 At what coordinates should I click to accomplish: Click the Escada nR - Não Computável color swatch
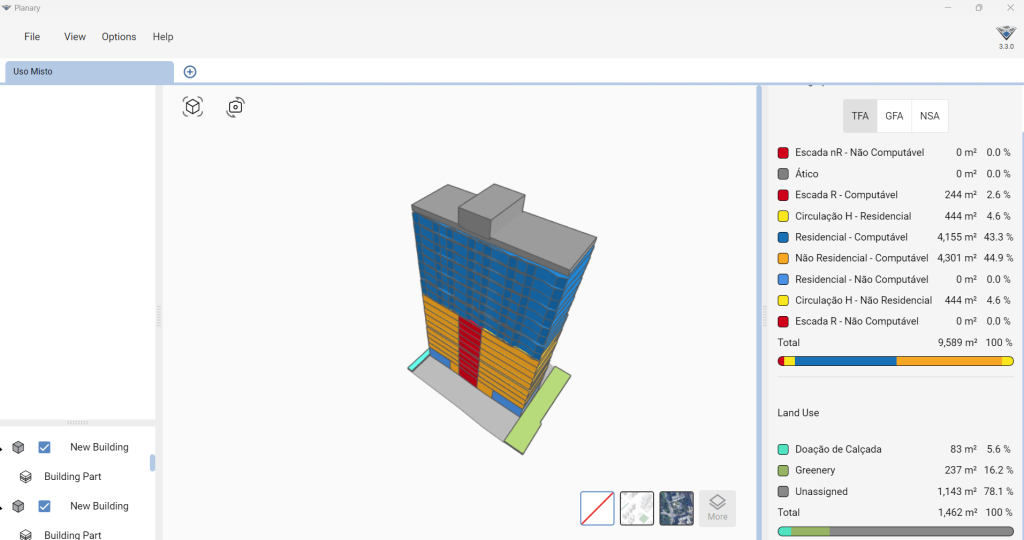tap(783, 153)
